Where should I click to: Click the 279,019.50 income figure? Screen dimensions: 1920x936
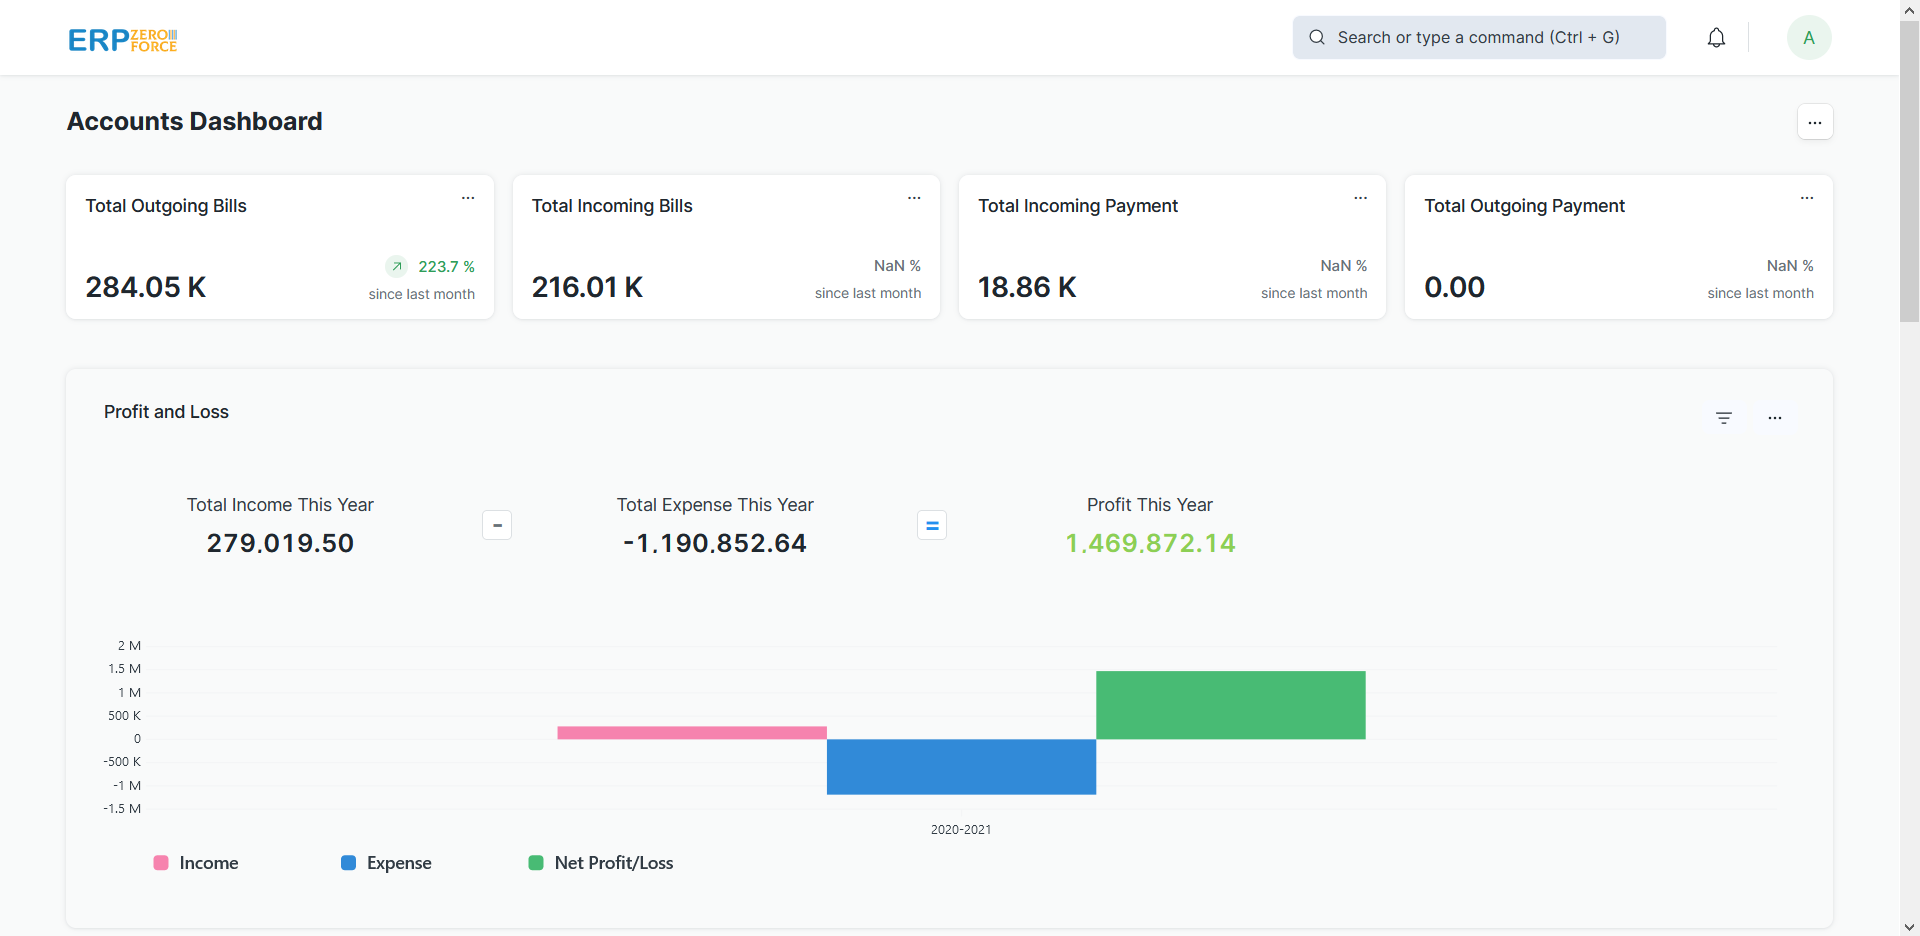(x=280, y=543)
